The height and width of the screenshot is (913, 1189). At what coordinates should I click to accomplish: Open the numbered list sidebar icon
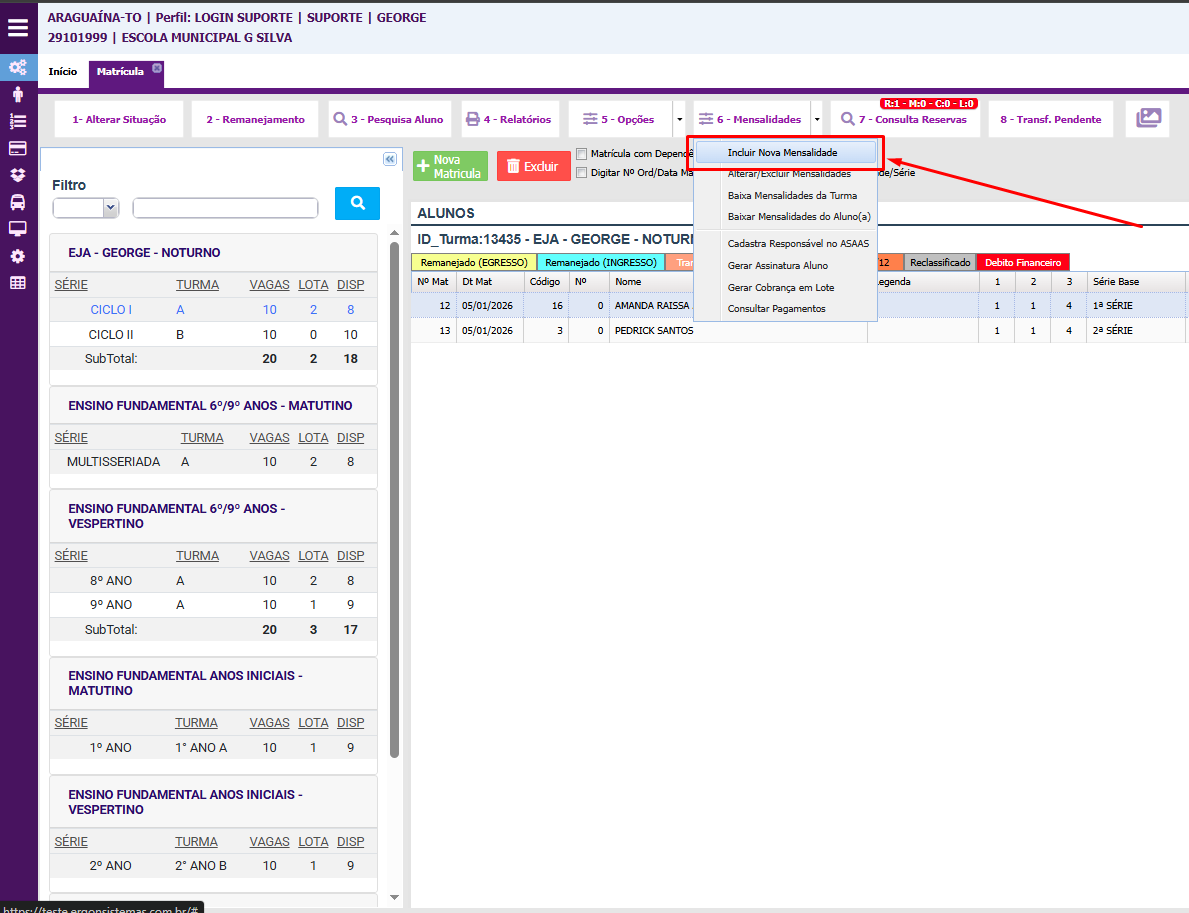(x=18, y=121)
